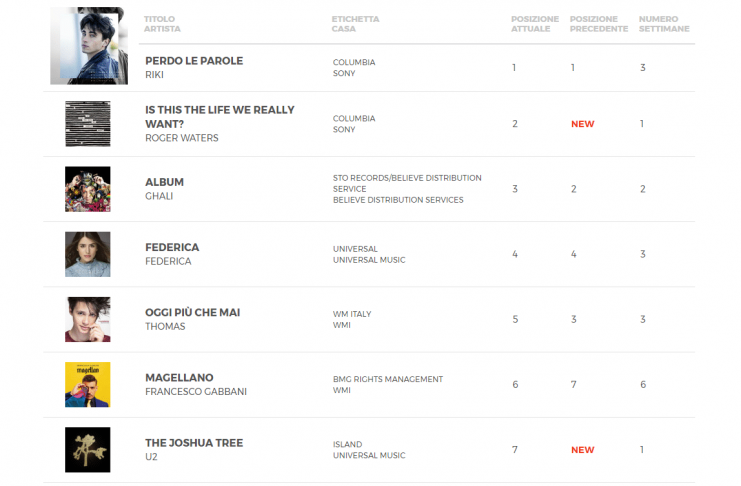741x486 pixels.
Task: Select the Federica album cover thumbnail
Action: point(88,254)
